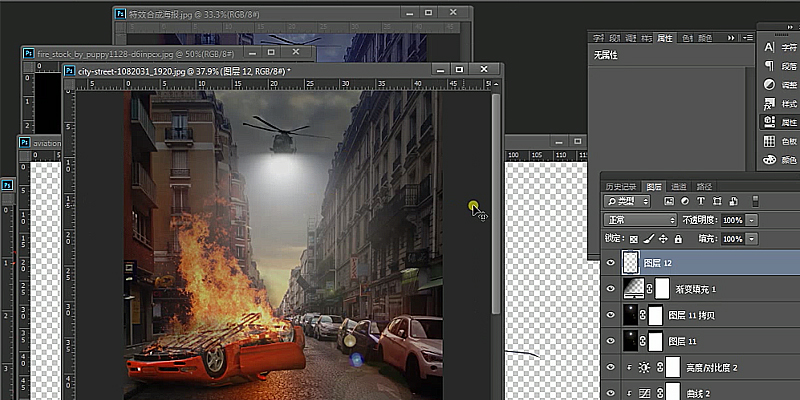Viewport: 800px width, 400px height.
Task: Click Ps icon of fire_stock document window
Action: (x=29, y=53)
